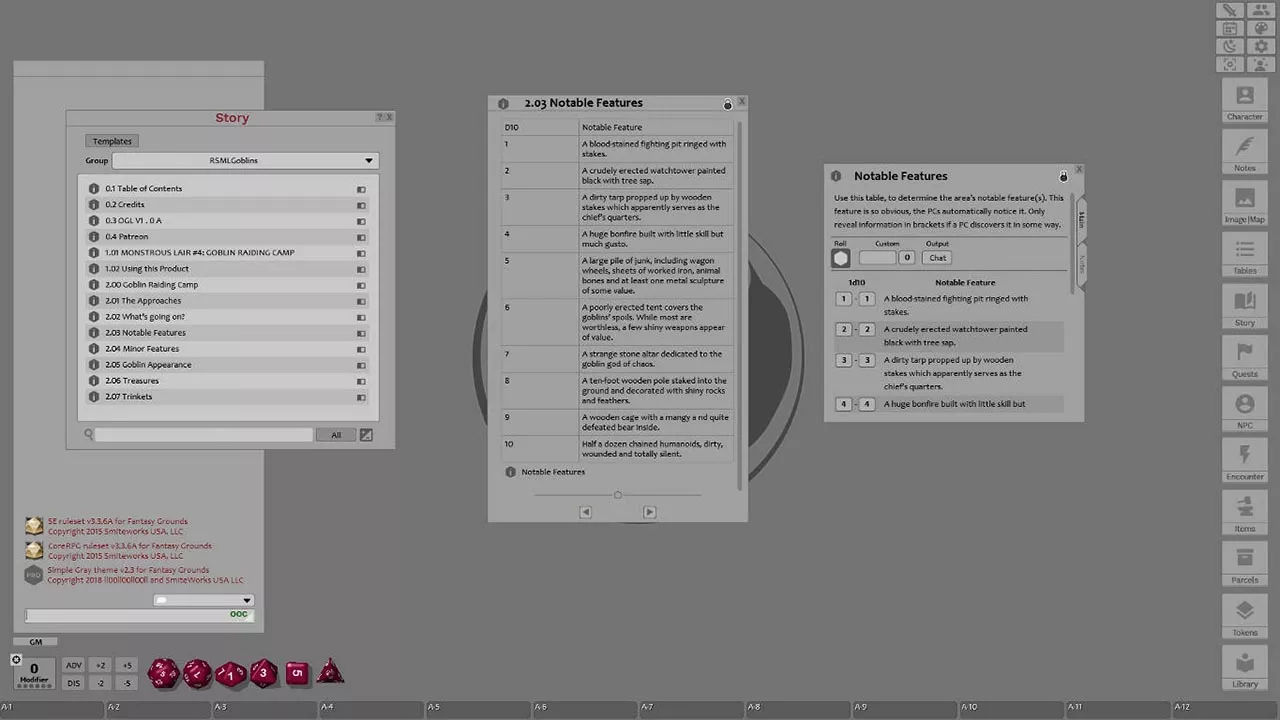
Task: Click the Notable Features link icon at story bottom
Action: [x=510, y=472]
